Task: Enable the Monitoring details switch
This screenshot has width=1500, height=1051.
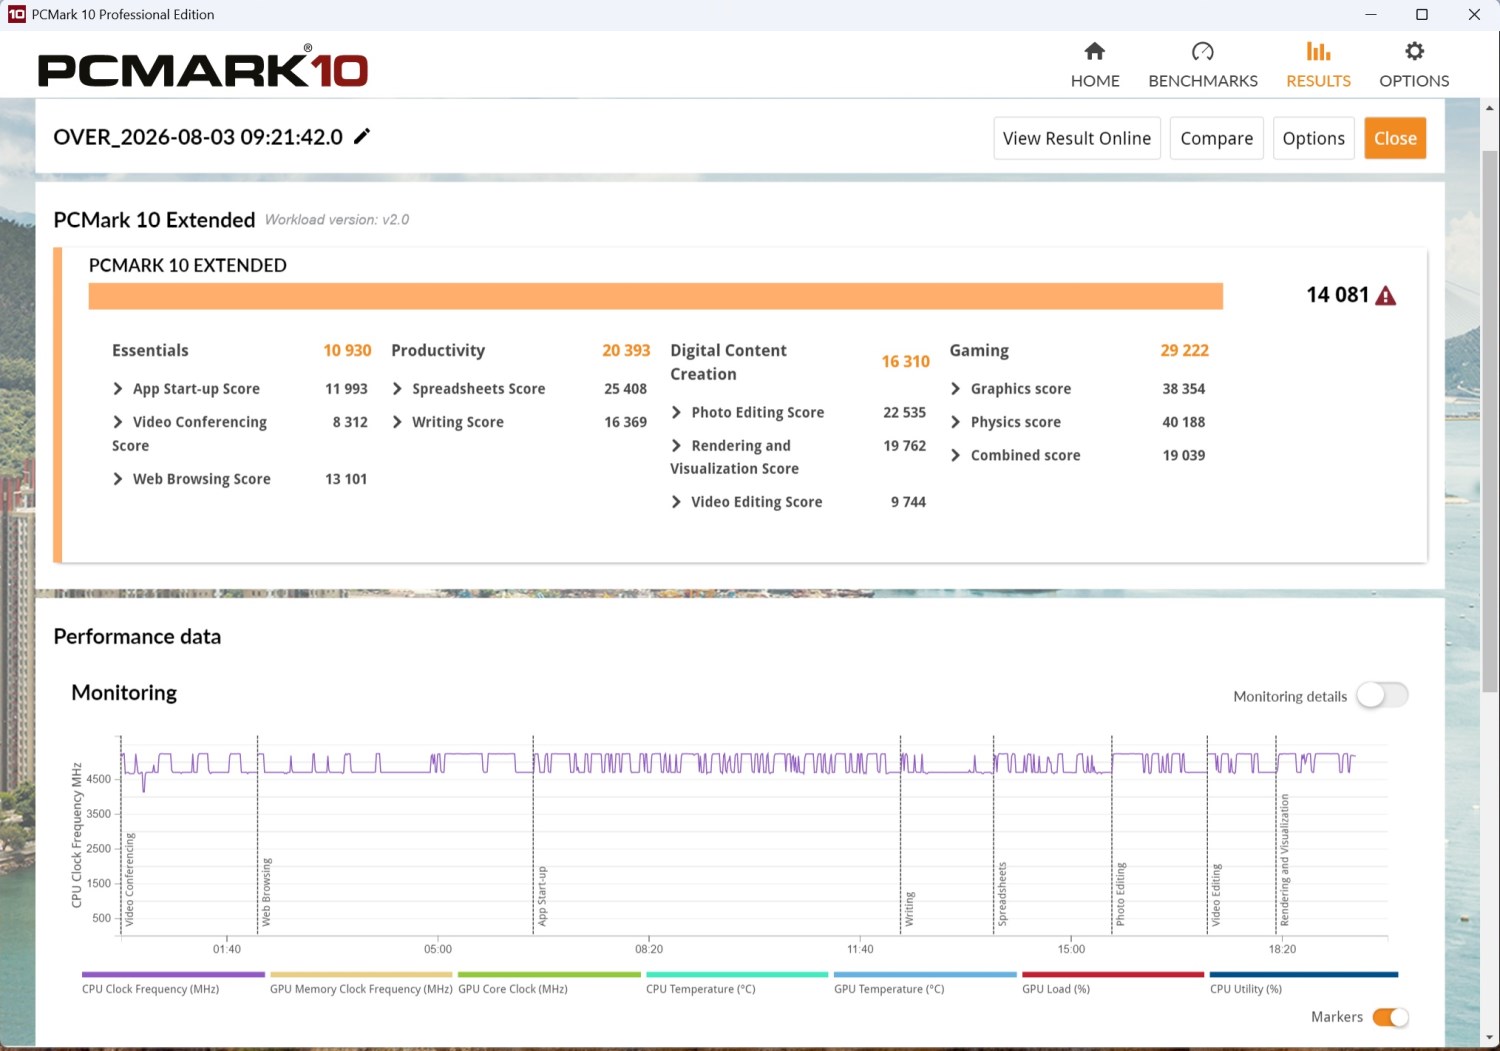Action: (1383, 695)
